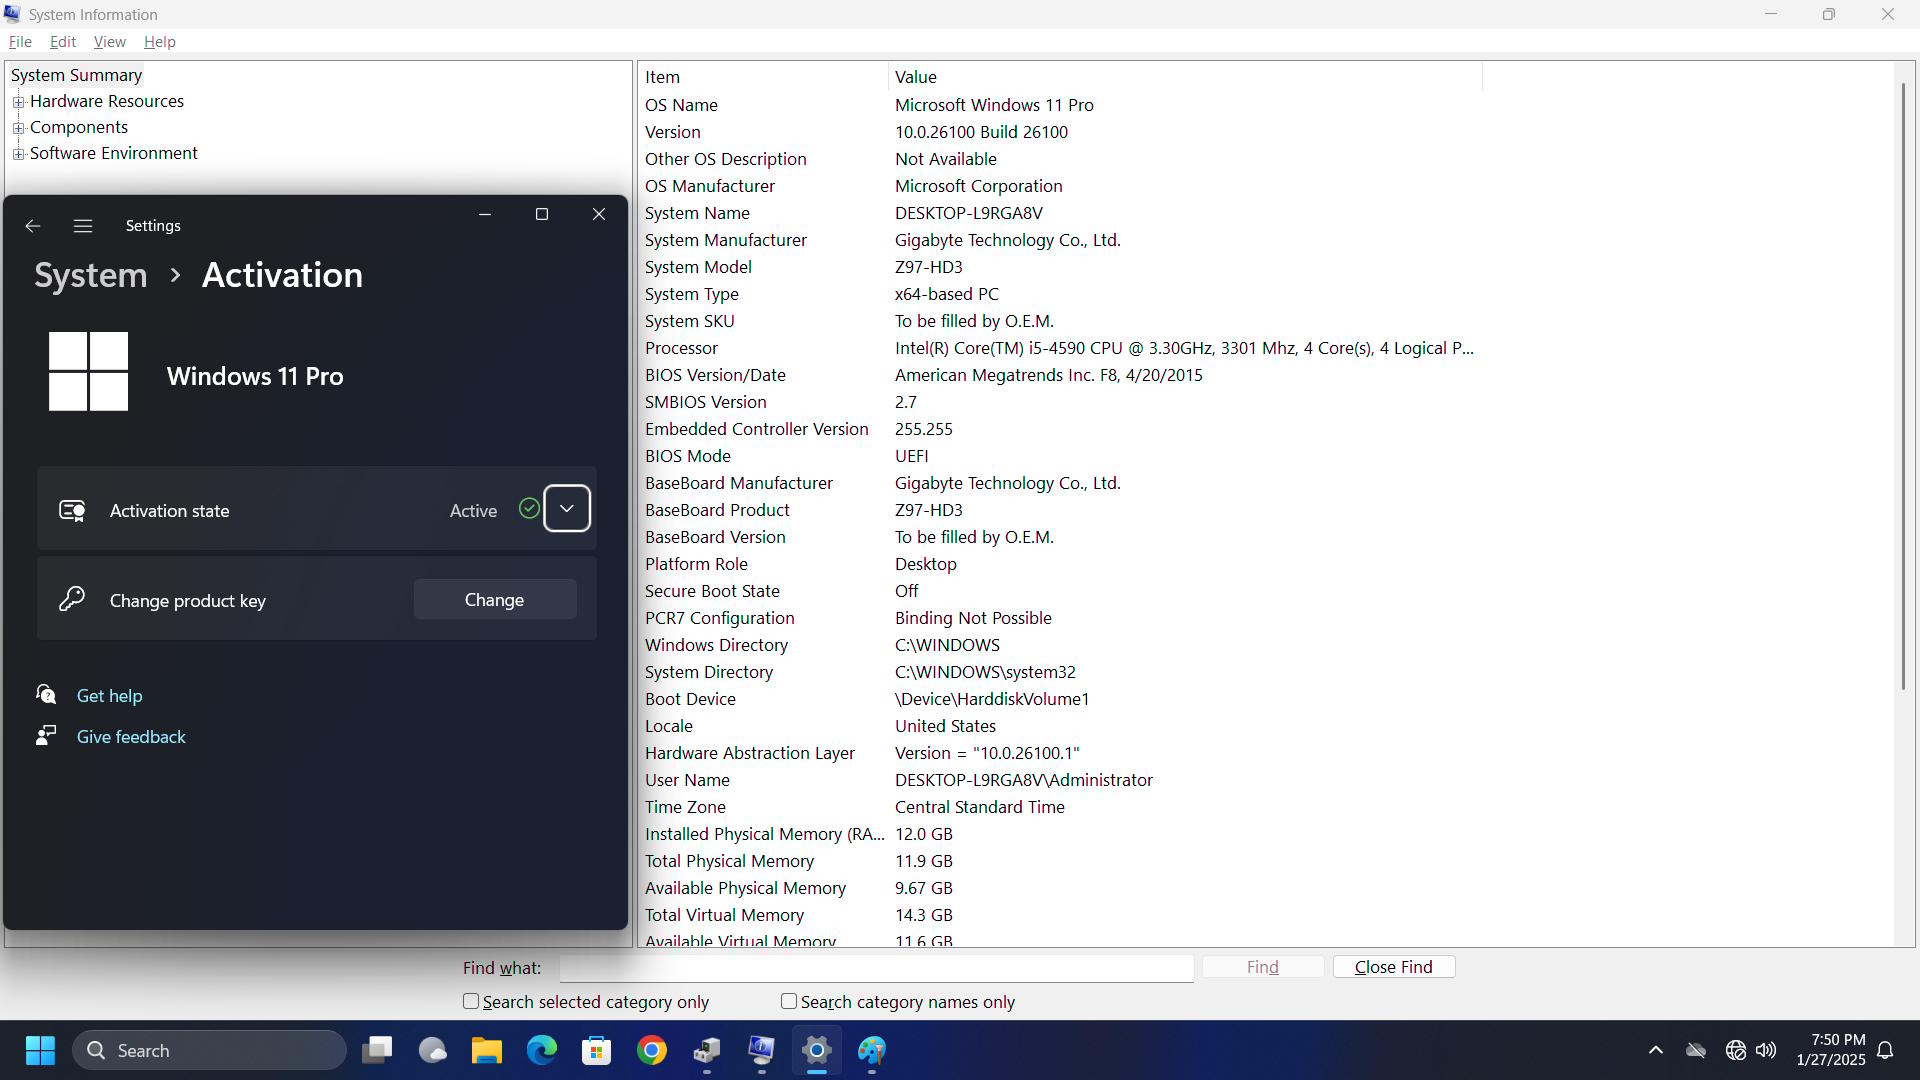Launch File Explorer from the taskbar

[x=487, y=1050]
